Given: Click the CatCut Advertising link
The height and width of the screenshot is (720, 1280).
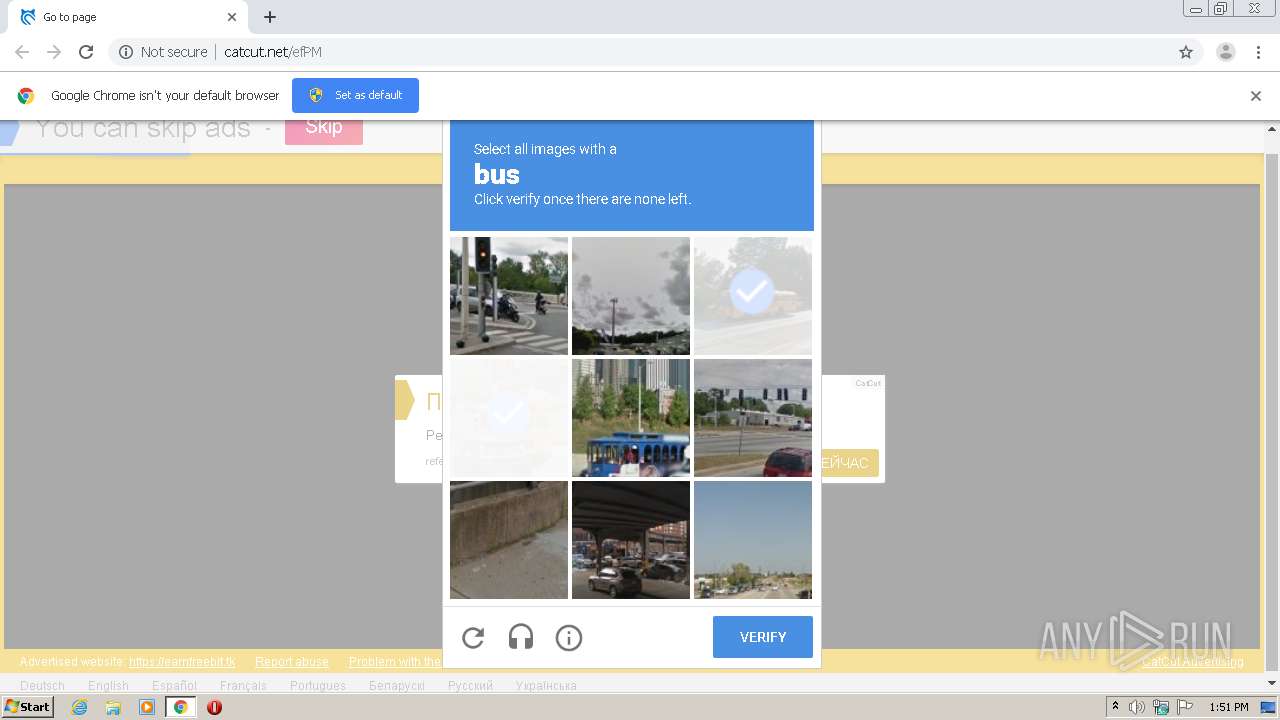Looking at the screenshot, I should [x=1193, y=662].
